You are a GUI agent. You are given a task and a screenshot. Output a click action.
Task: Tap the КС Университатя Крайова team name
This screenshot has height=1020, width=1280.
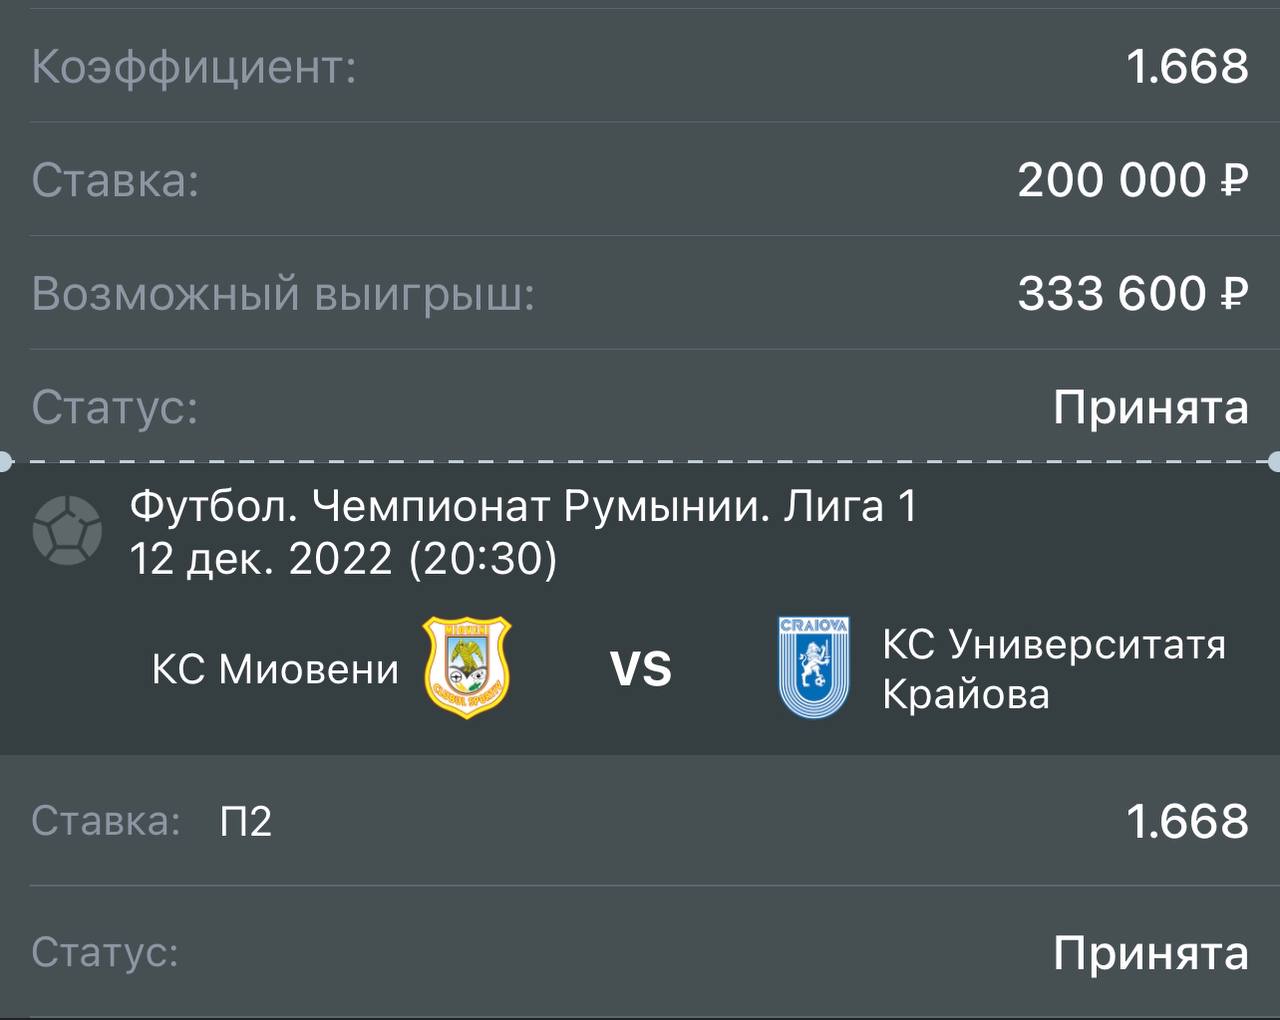point(1053,669)
